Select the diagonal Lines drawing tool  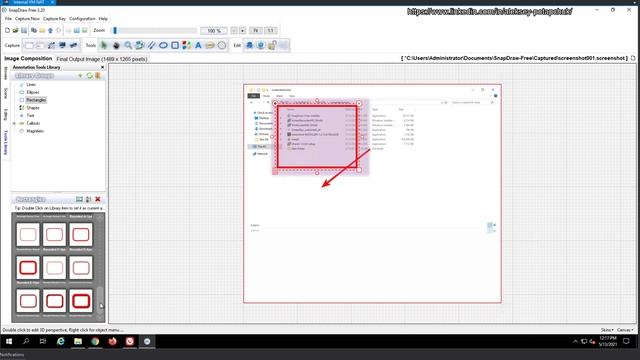pyautogui.click(x=151, y=45)
